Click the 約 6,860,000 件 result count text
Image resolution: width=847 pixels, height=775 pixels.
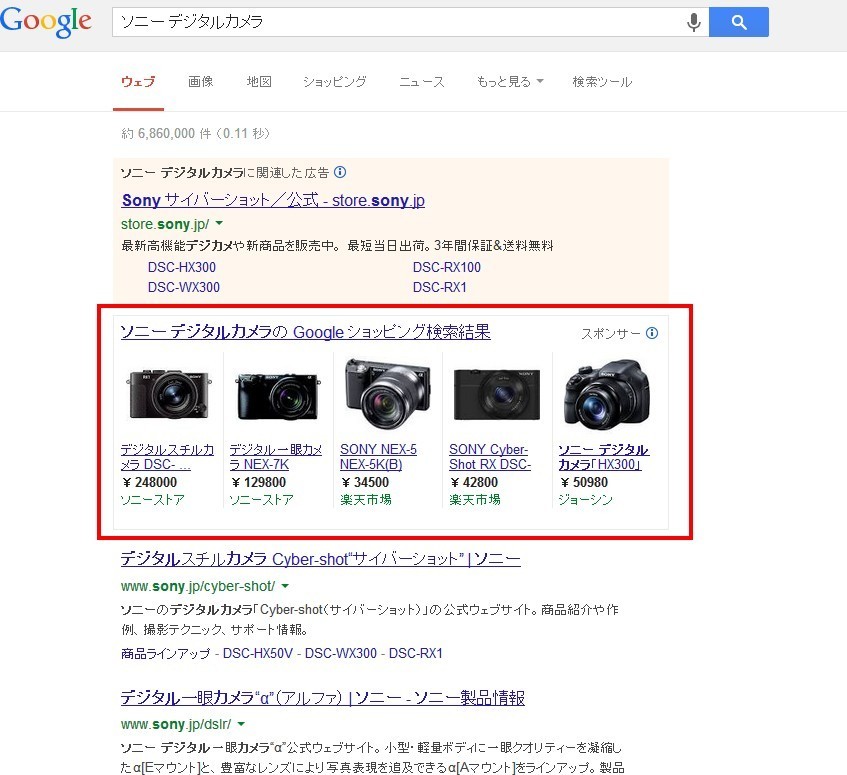pos(196,133)
